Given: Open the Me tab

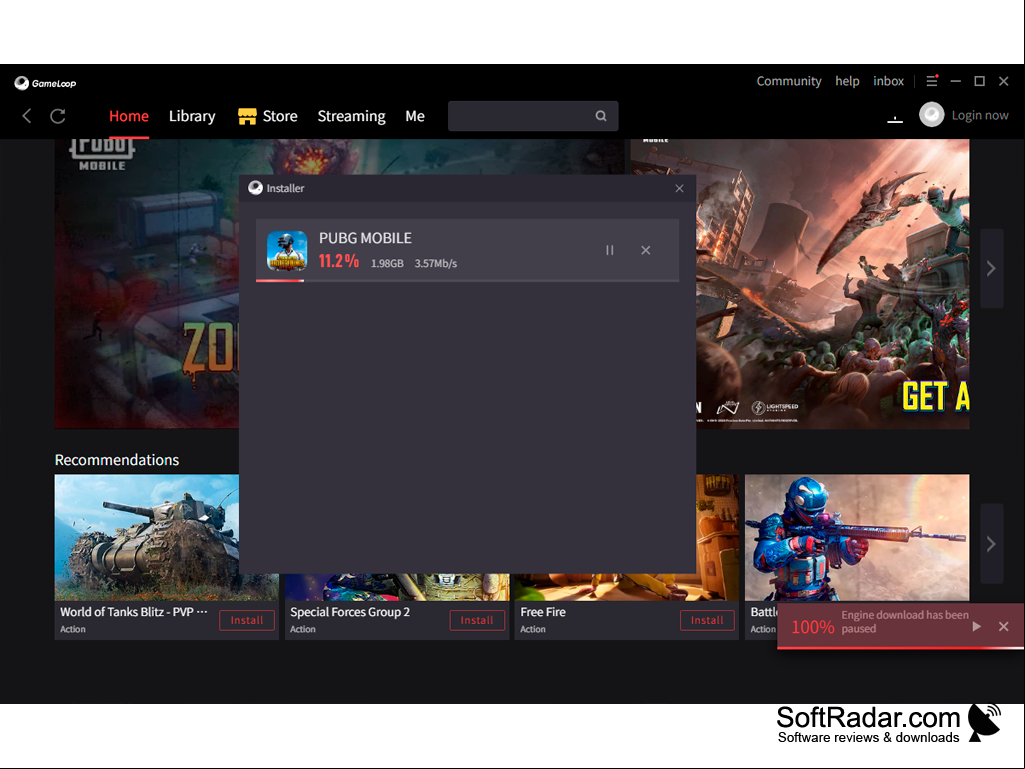Looking at the screenshot, I should point(414,116).
